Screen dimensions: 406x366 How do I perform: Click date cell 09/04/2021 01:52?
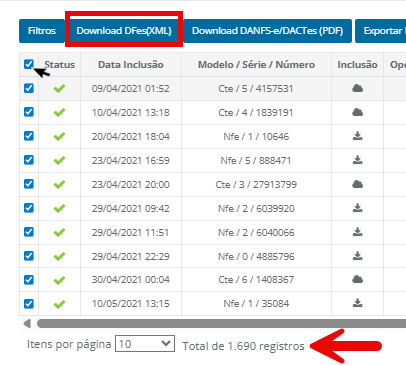(131, 89)
